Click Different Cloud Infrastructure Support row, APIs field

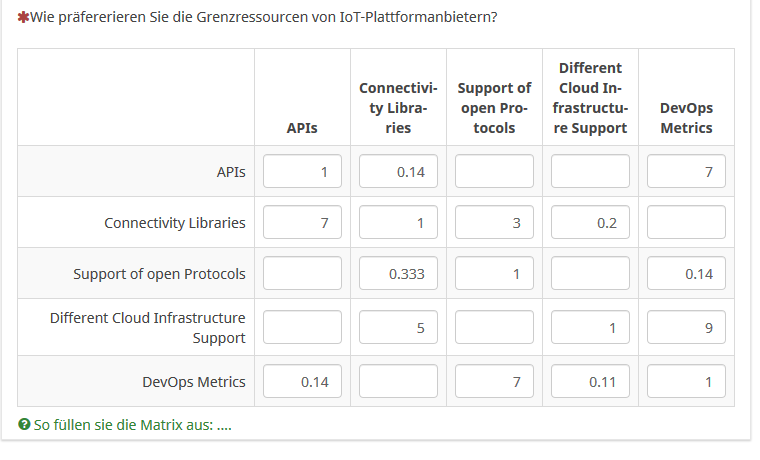(x=302, y=327)
